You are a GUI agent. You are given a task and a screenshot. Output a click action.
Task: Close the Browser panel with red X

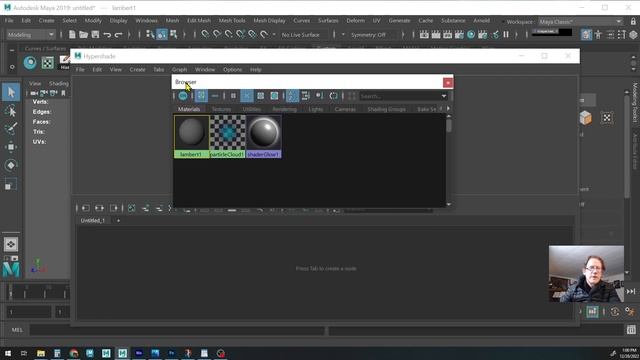pyautogui.click(x=448, y=82)
